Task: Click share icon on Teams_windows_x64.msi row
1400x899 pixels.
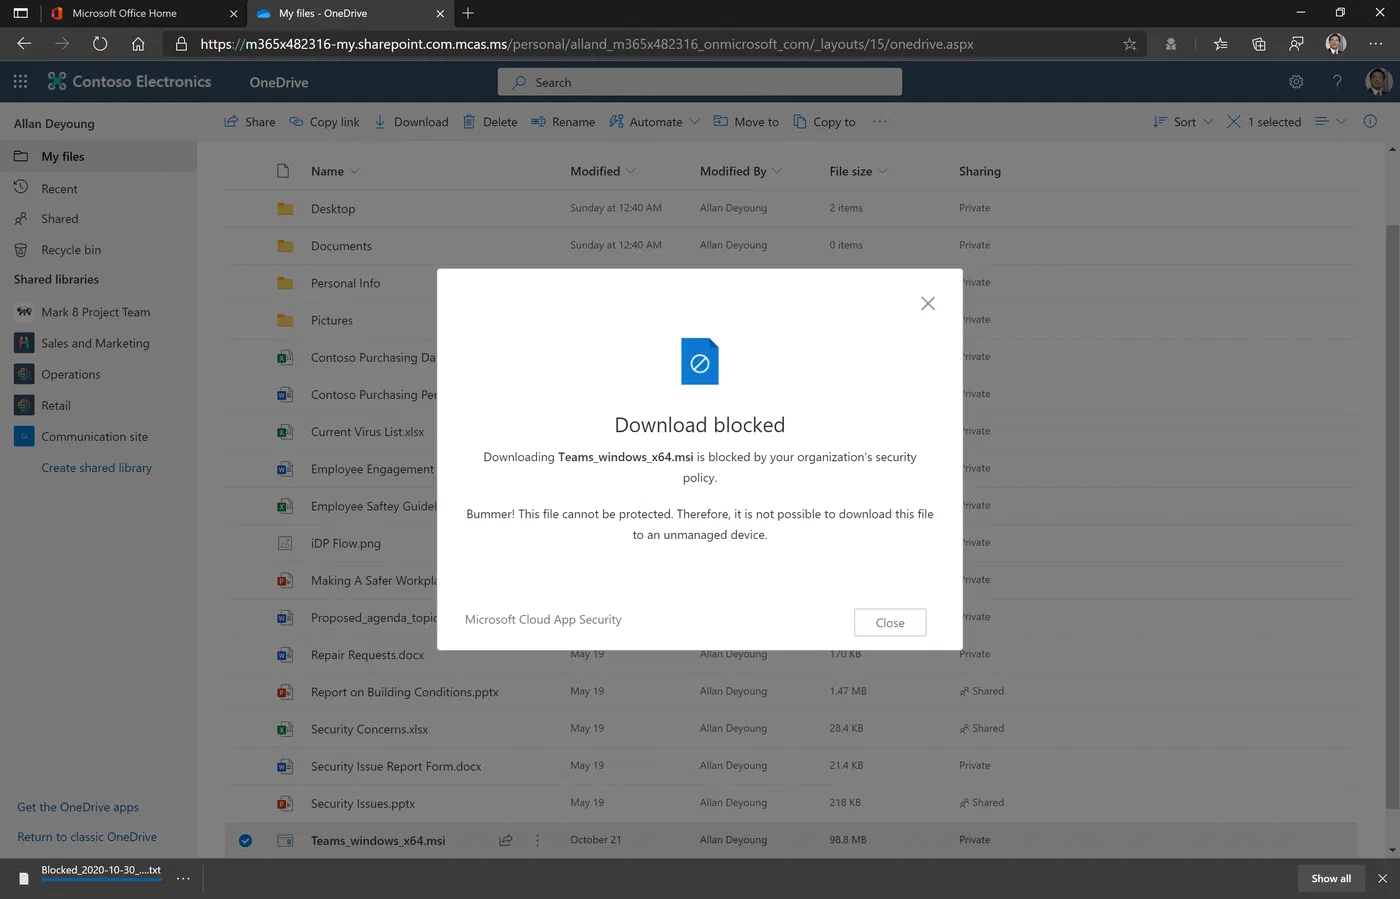Action: (506, 841)
